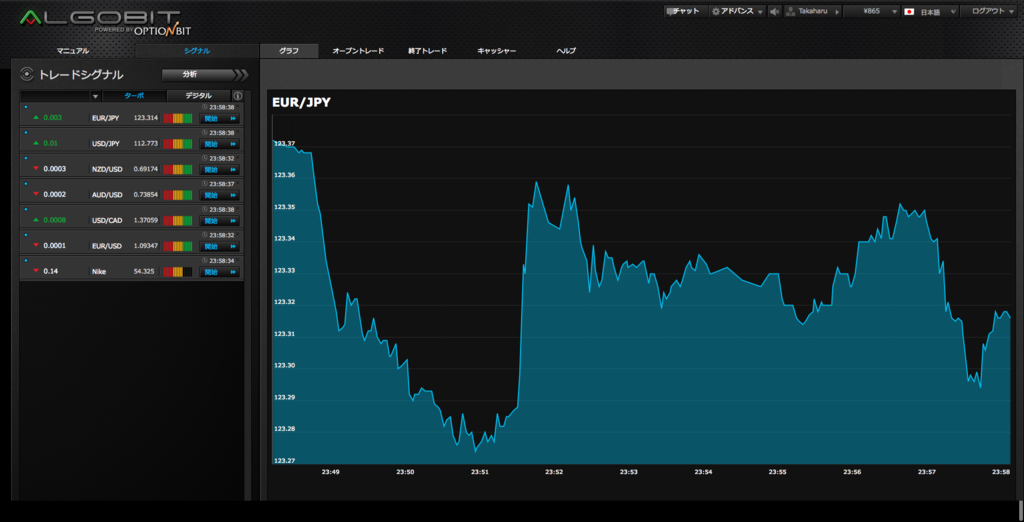
Task: Click the 123.314 EUR/JPY price
Action: click(x=146, y=118)
